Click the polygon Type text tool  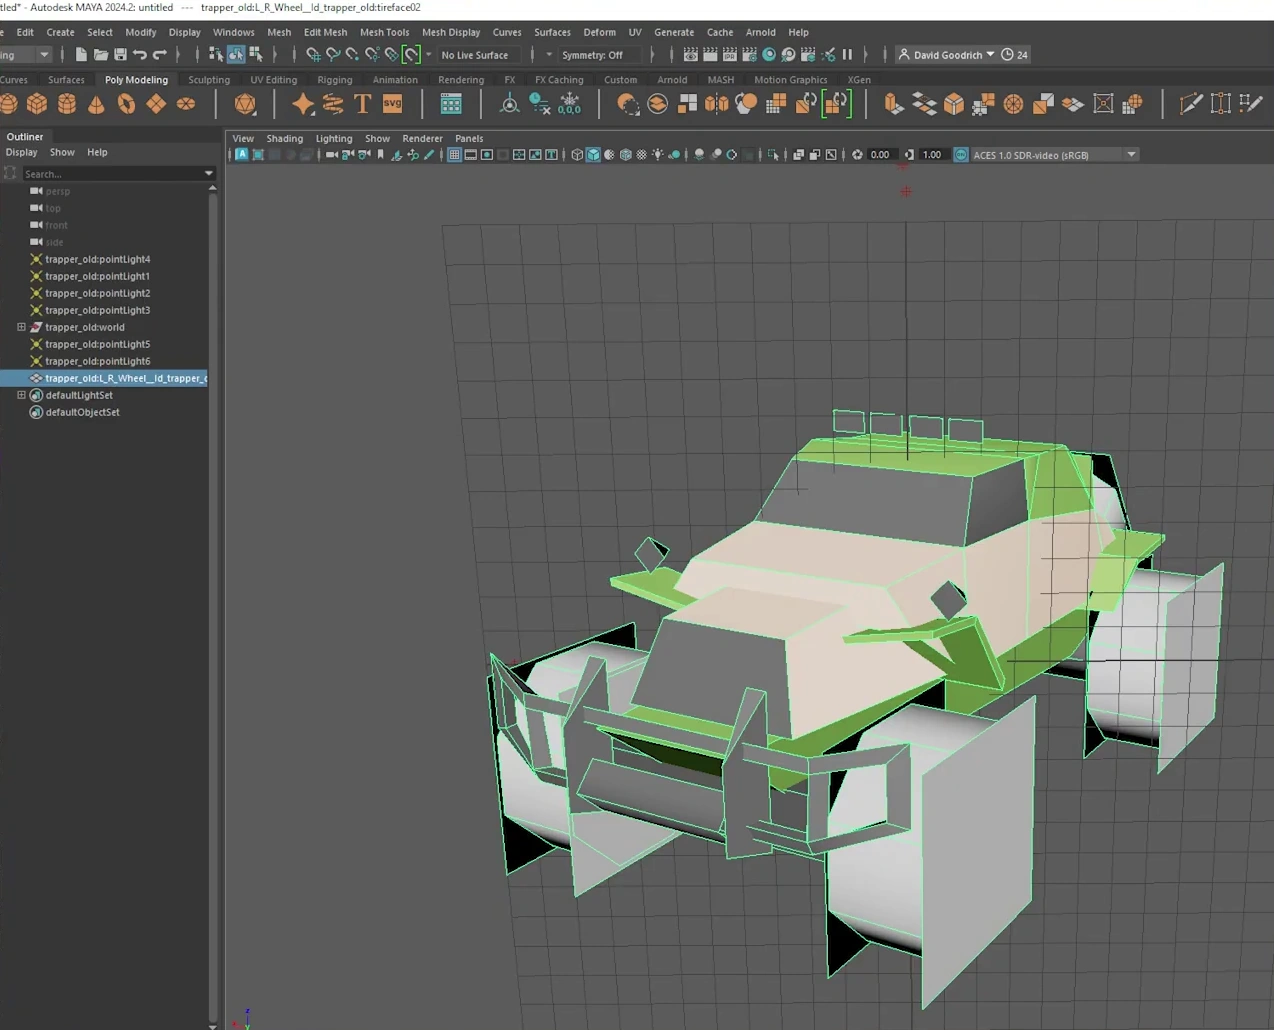click(x=363, y=104)
